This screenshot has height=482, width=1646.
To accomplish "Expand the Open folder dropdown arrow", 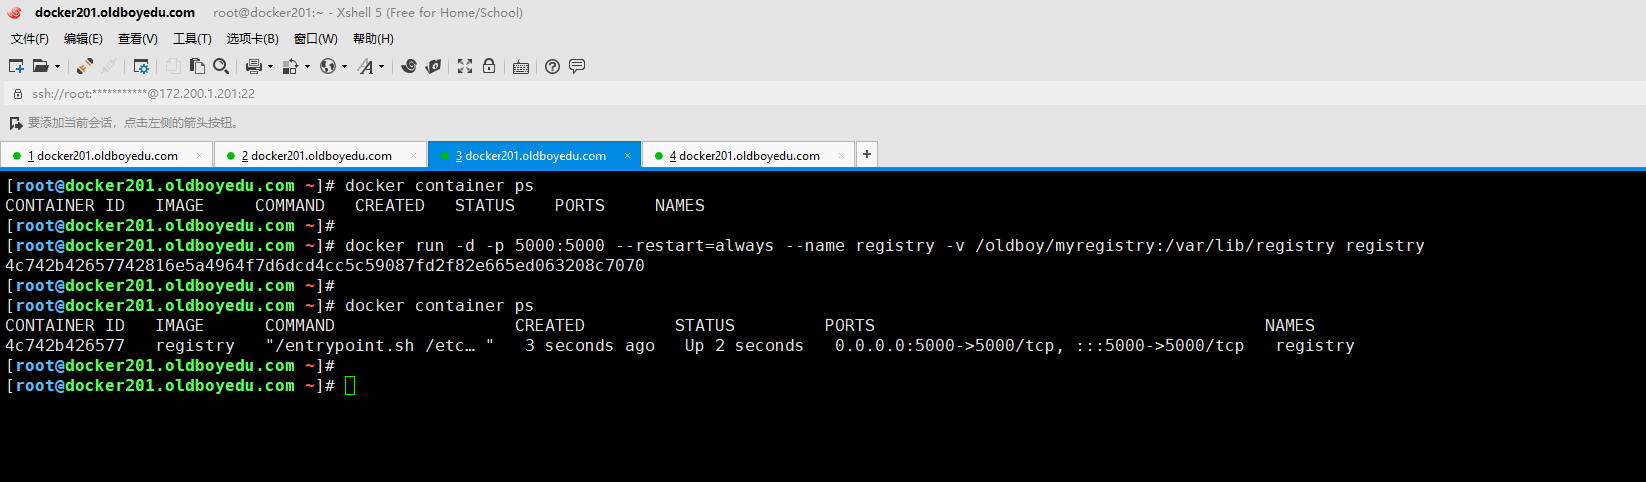I will coord(57,67).
